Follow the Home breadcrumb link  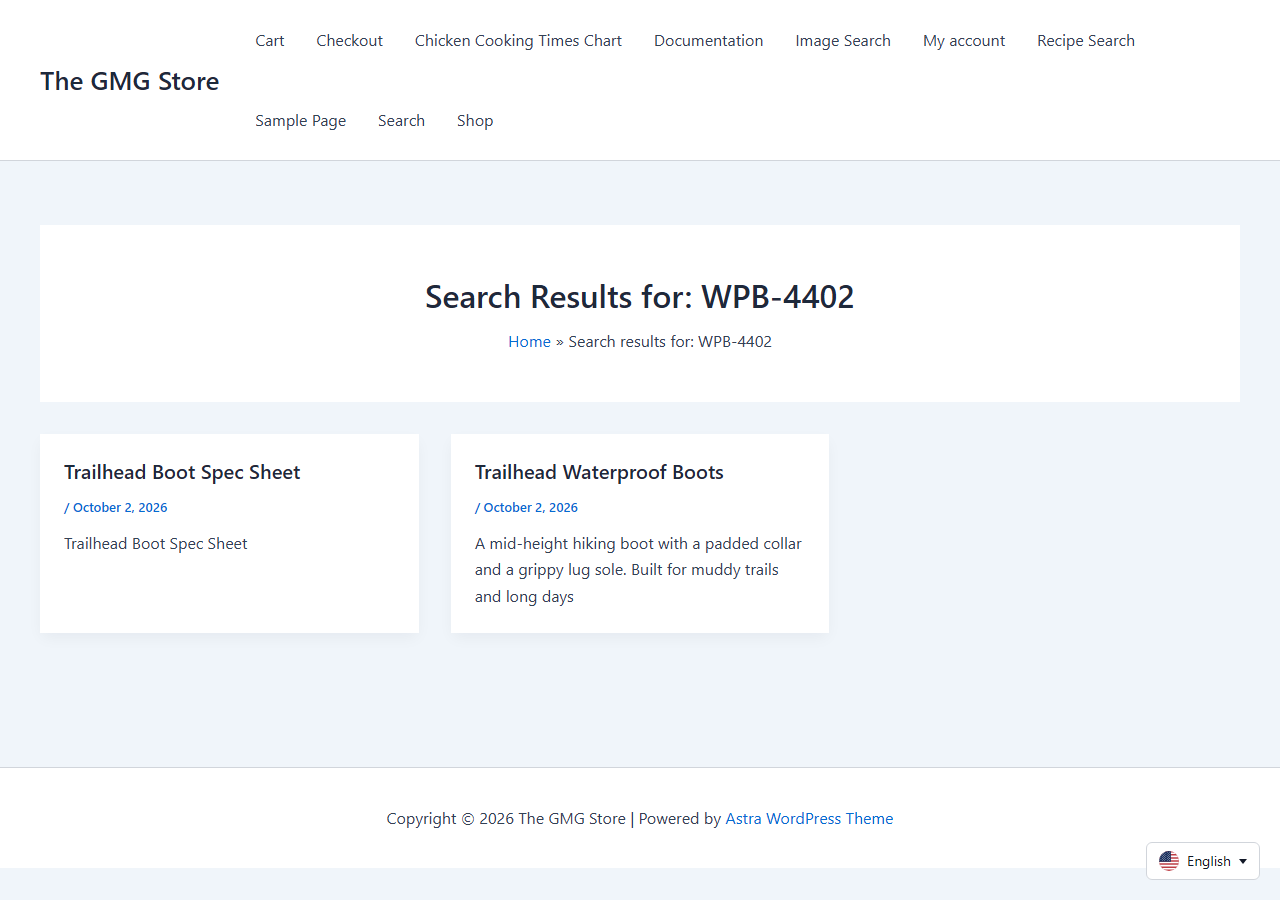tap(529, 342)
